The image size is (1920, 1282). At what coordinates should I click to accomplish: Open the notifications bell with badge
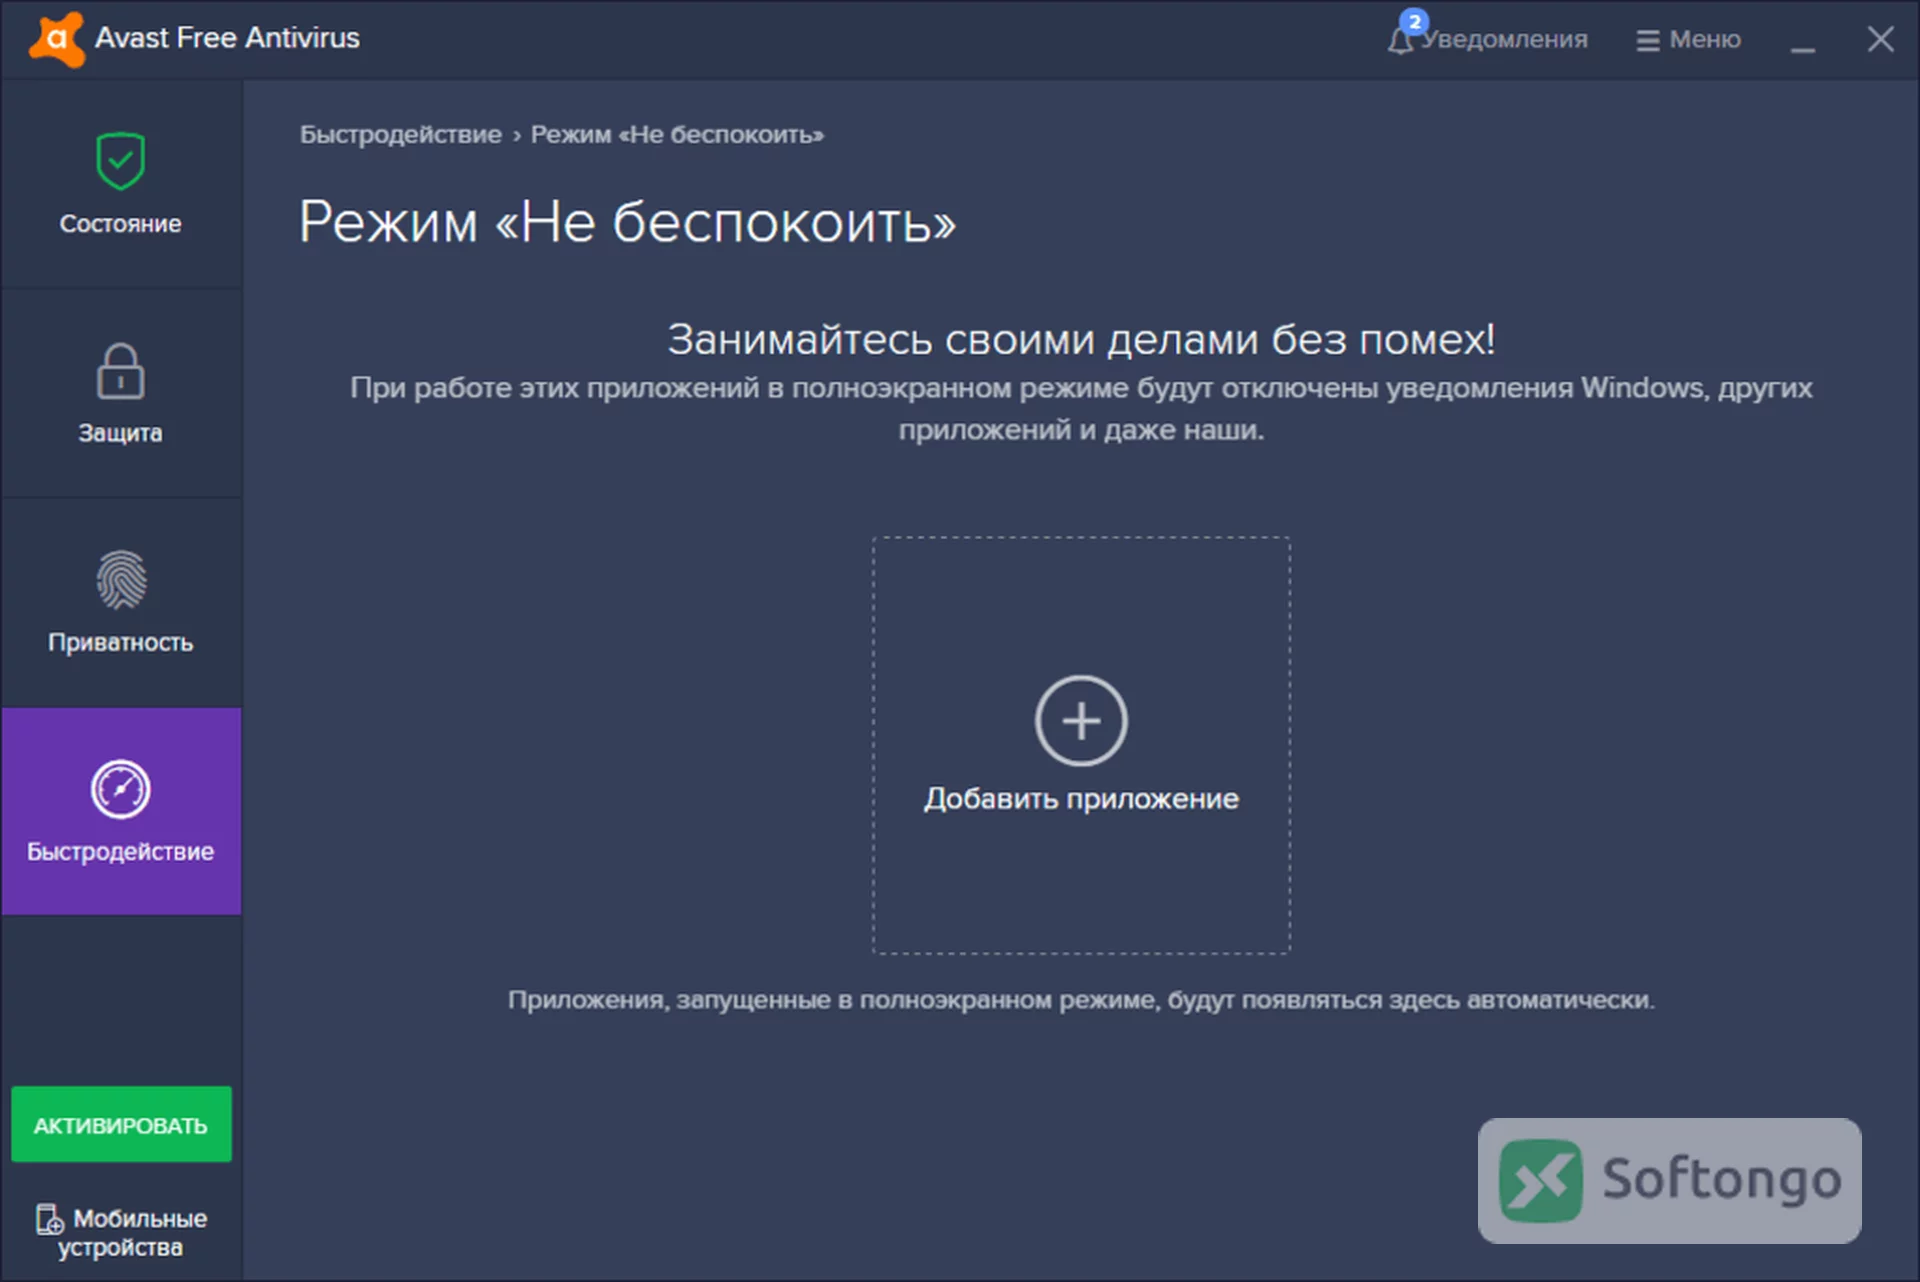pos(1486,38)
